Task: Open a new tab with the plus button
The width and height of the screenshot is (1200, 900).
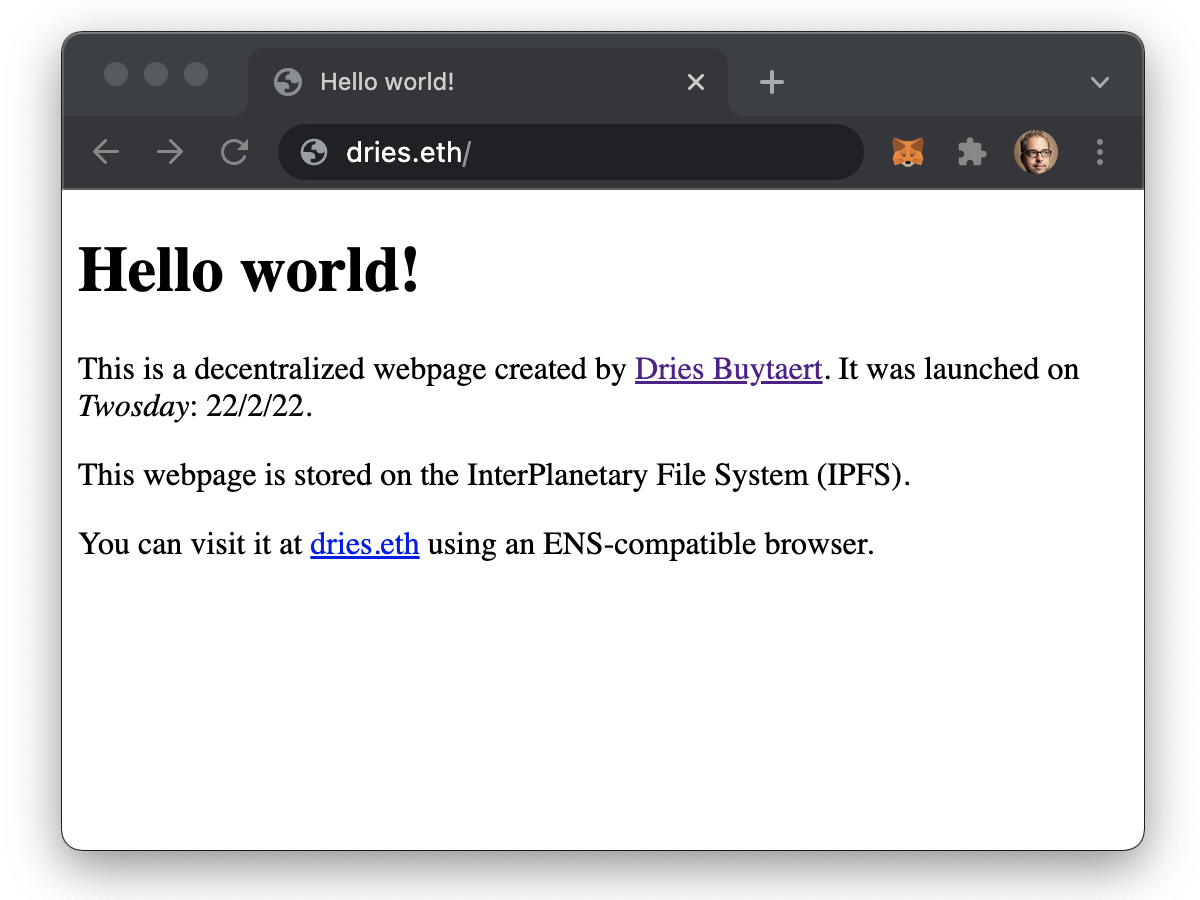Action: click(x=771, y=82)
